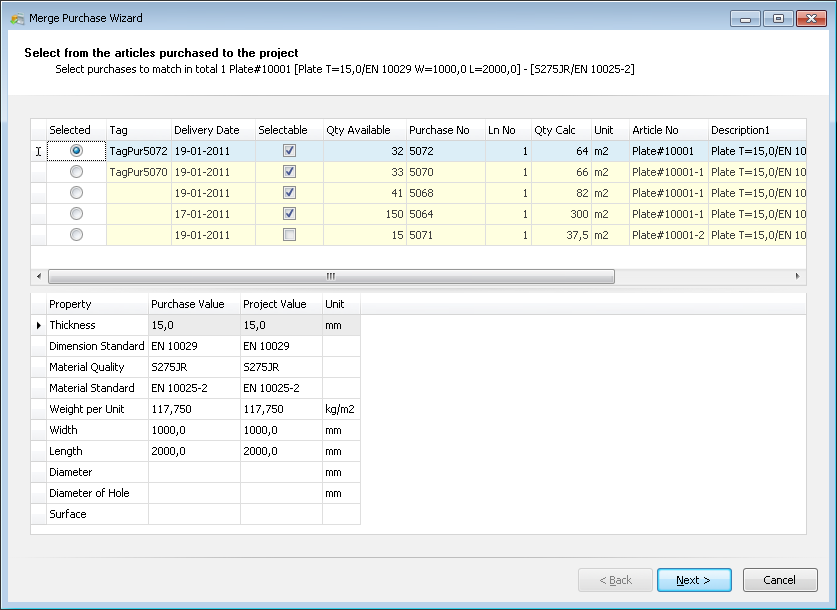837x610 pixels.
Task: Select the radio button for TagPur5070 row
Action: coord(76,172)
